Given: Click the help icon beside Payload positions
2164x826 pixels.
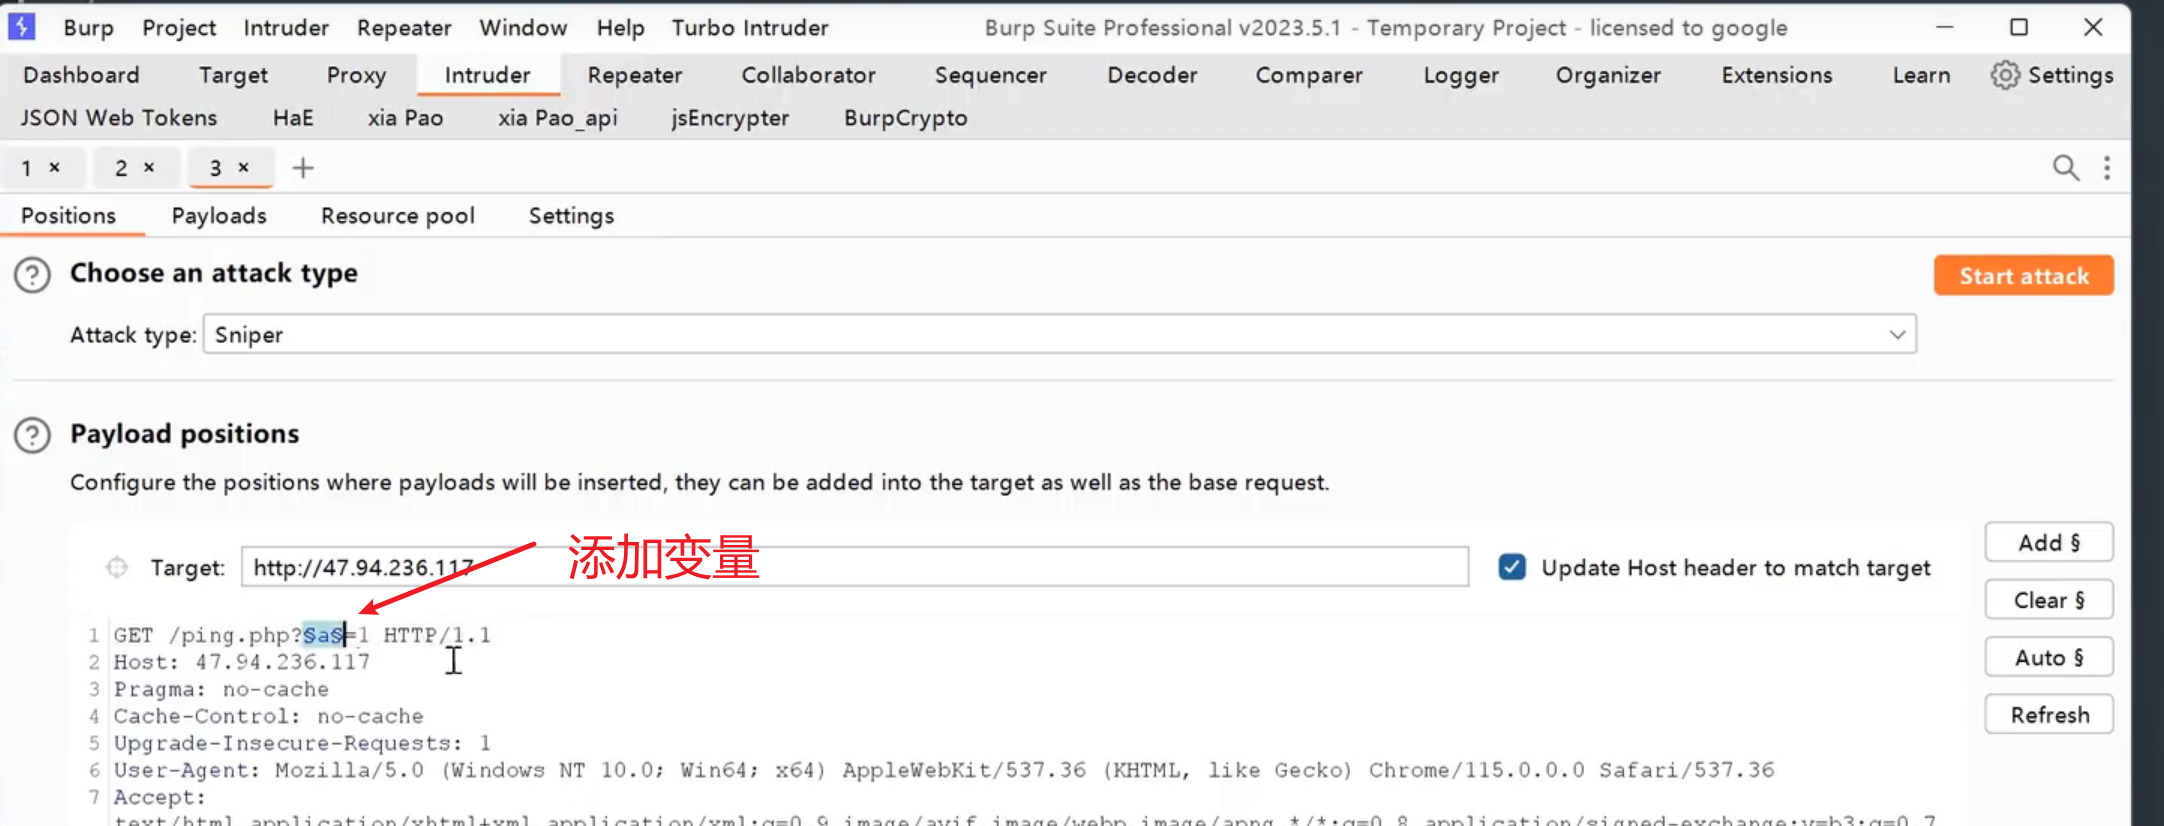Looking at the screenshot, I should tap(32, 435).
